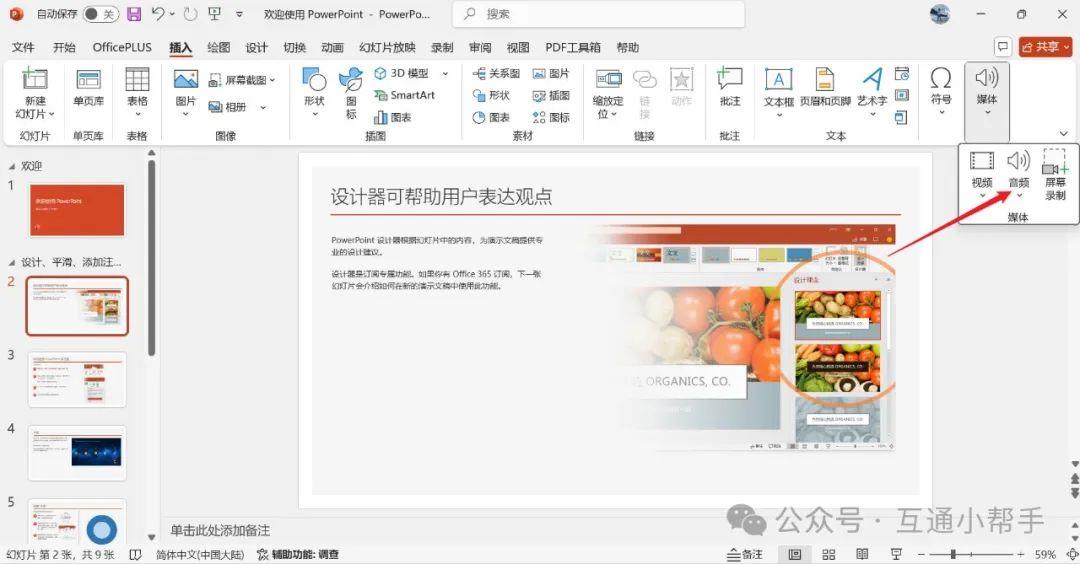1080x564 pixels.
Task: Click 辅助功能: 调查 in status bar
Action: point(298,554)
